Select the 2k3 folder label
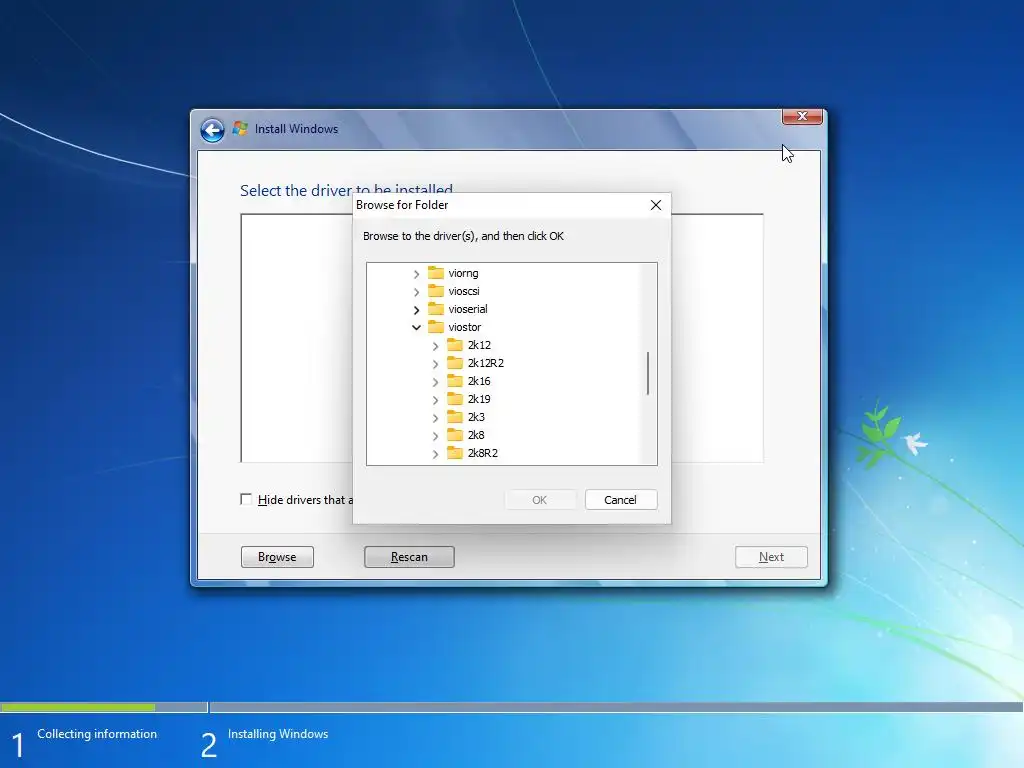 tap(476, 417)
